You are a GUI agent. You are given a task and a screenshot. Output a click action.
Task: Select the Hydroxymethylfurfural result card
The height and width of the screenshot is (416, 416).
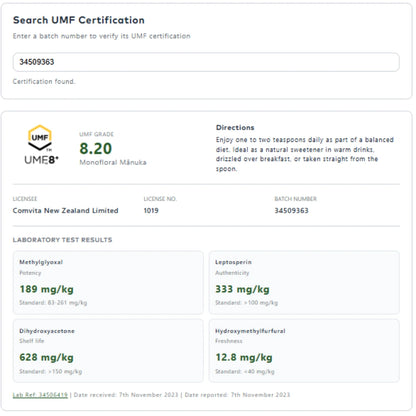pyautogui.click(x=304, y=351)
